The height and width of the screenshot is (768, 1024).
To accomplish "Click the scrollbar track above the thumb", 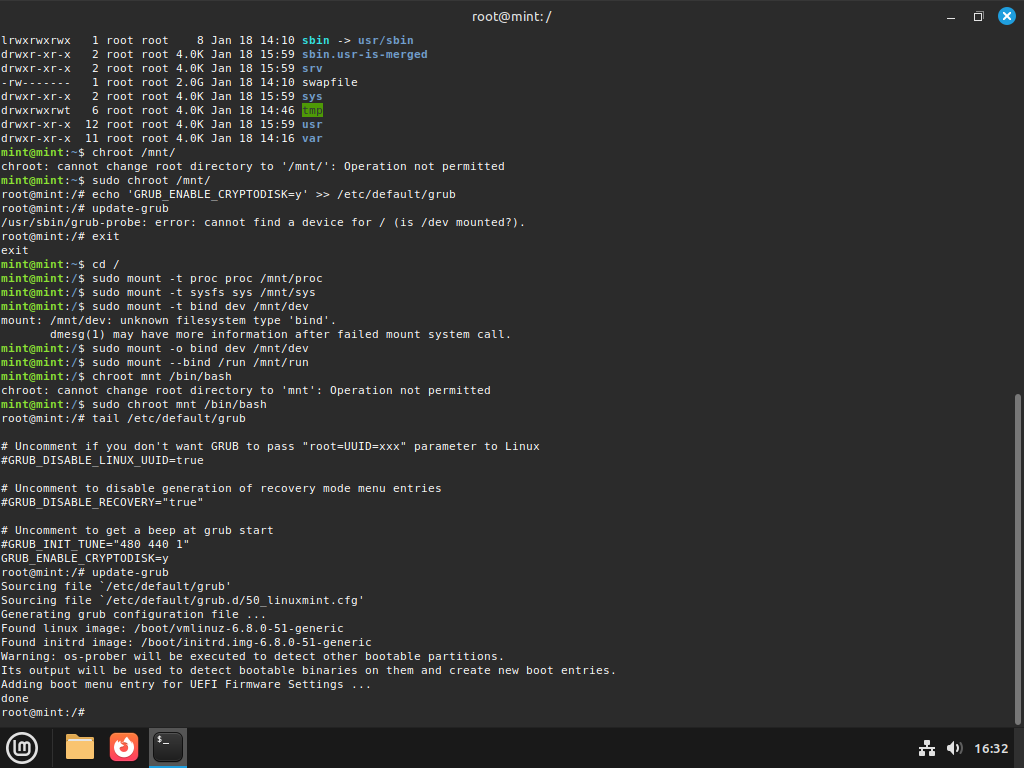I will coord(1018,200).
